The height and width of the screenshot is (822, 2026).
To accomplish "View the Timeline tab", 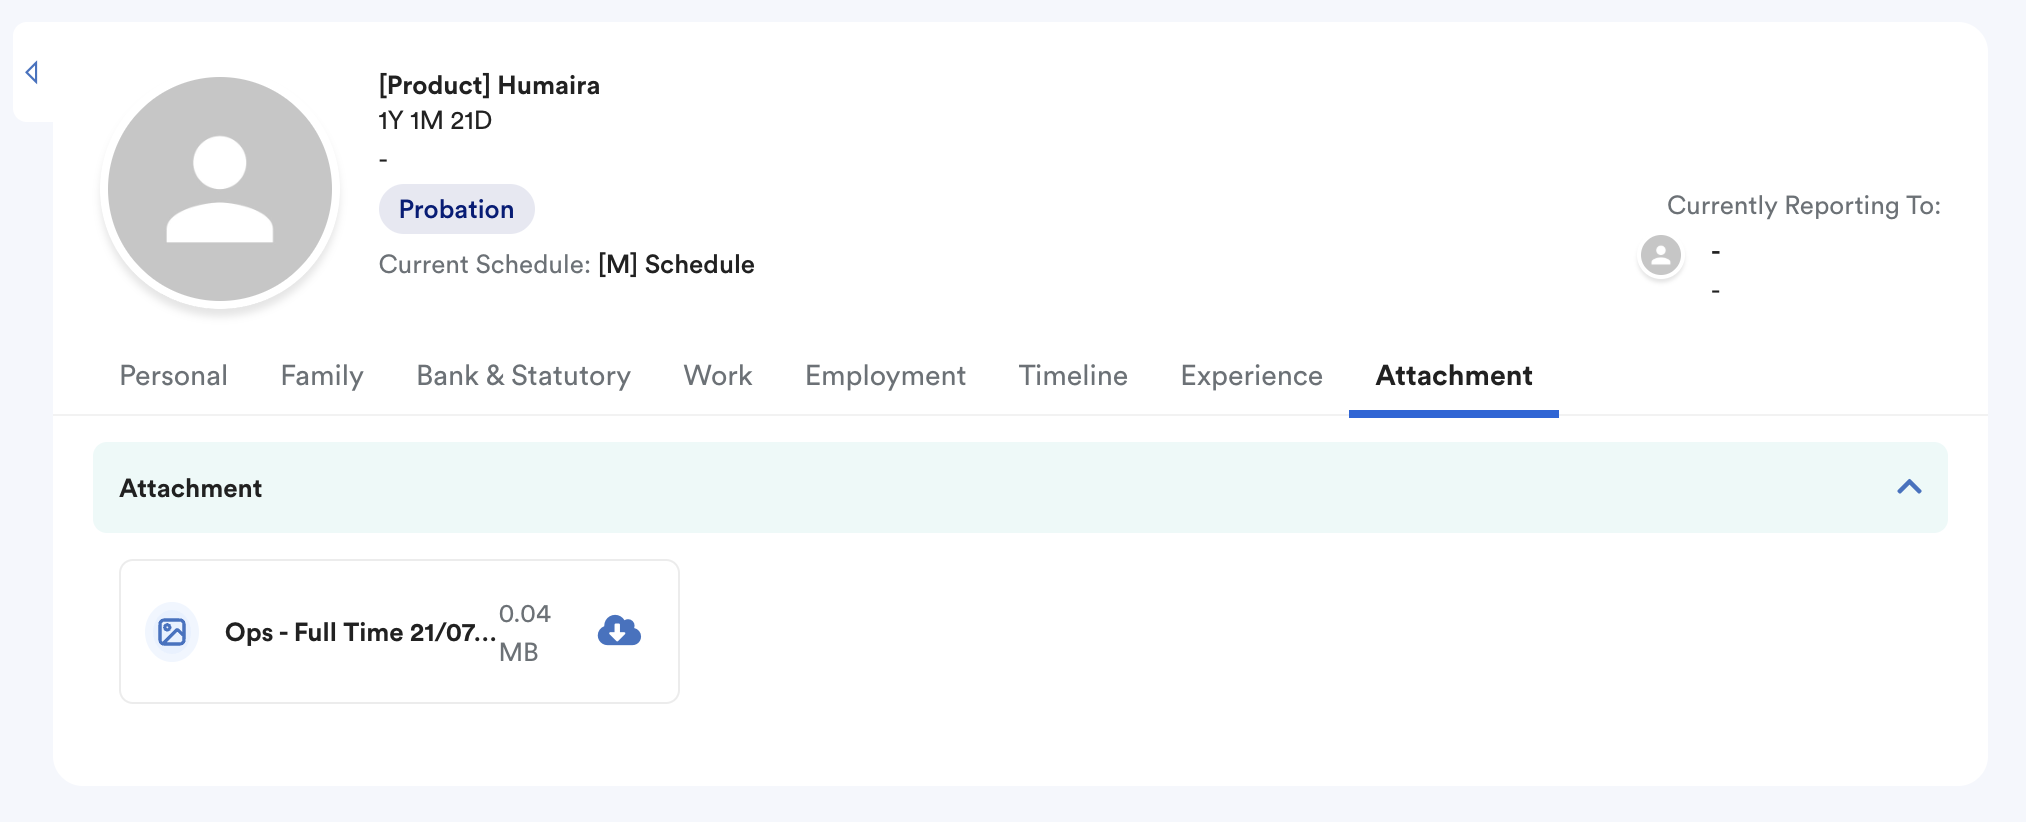I will 1073,376.
